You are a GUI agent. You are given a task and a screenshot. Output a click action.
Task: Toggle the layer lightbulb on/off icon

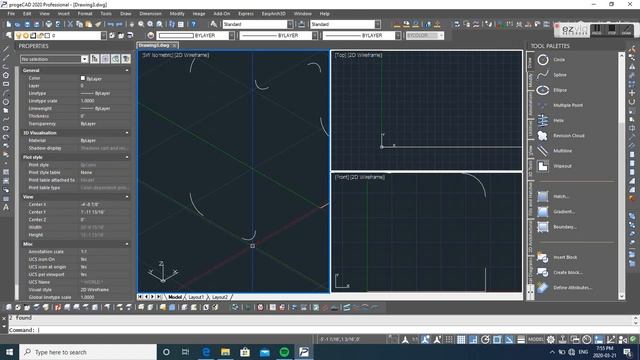[18, 36]
